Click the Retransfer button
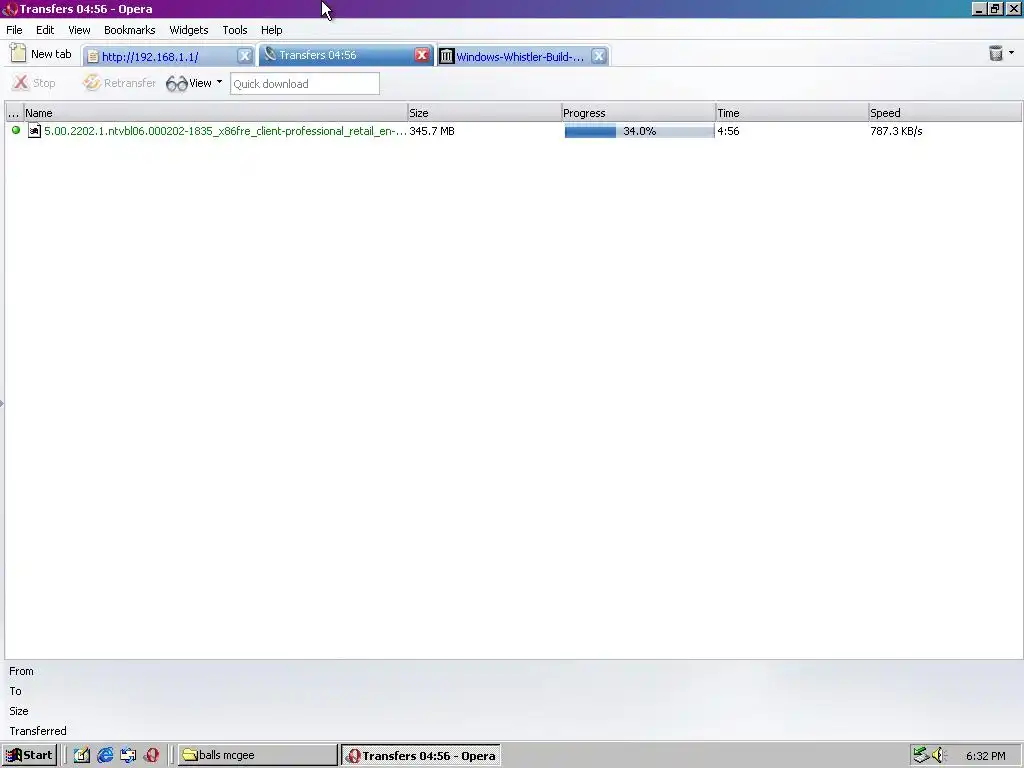This screenshot has height=768, width=1024. [120, 83]
